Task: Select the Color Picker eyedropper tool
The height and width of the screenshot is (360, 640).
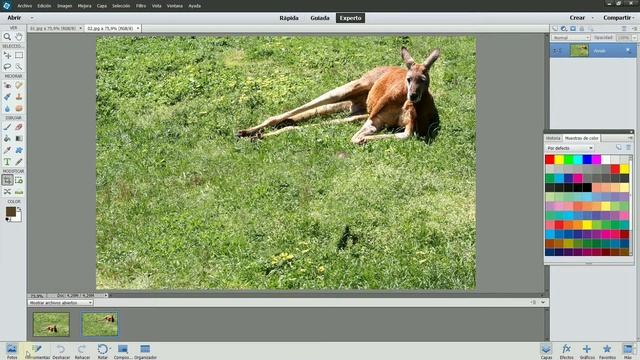Action: pyautogui.click(x=7, y=150)
